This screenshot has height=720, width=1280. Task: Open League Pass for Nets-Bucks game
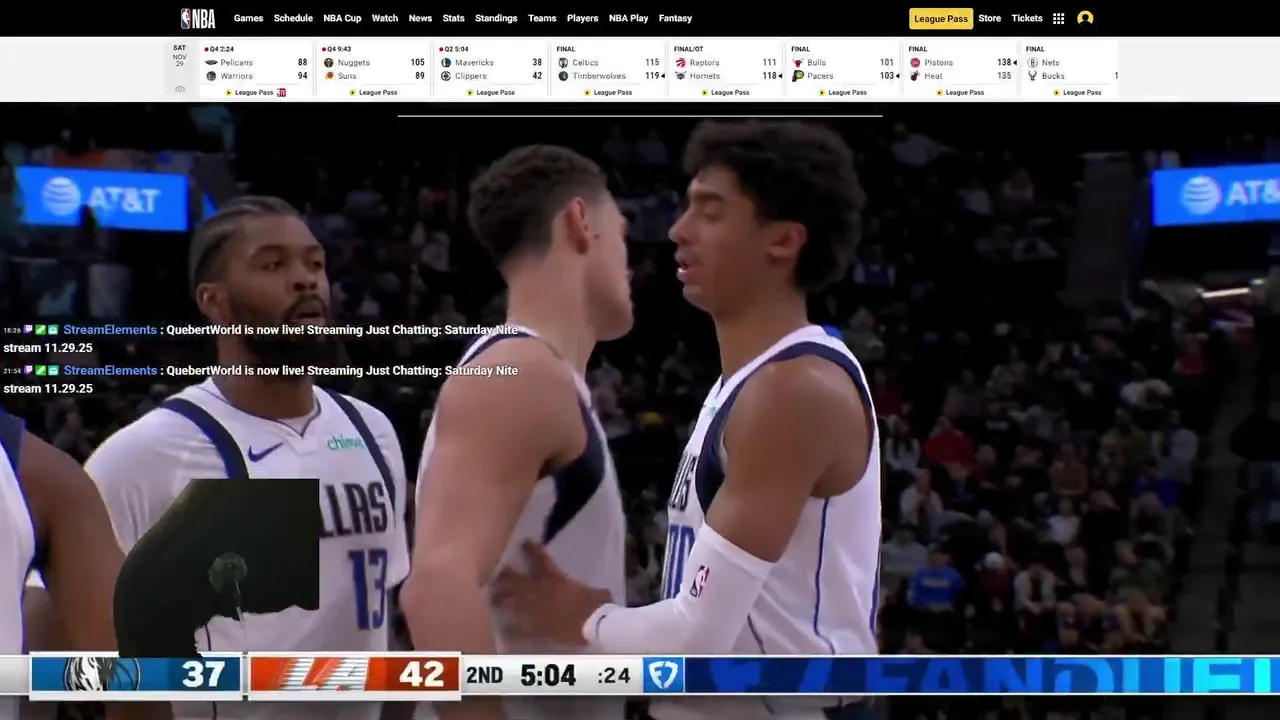(1076, 92)
